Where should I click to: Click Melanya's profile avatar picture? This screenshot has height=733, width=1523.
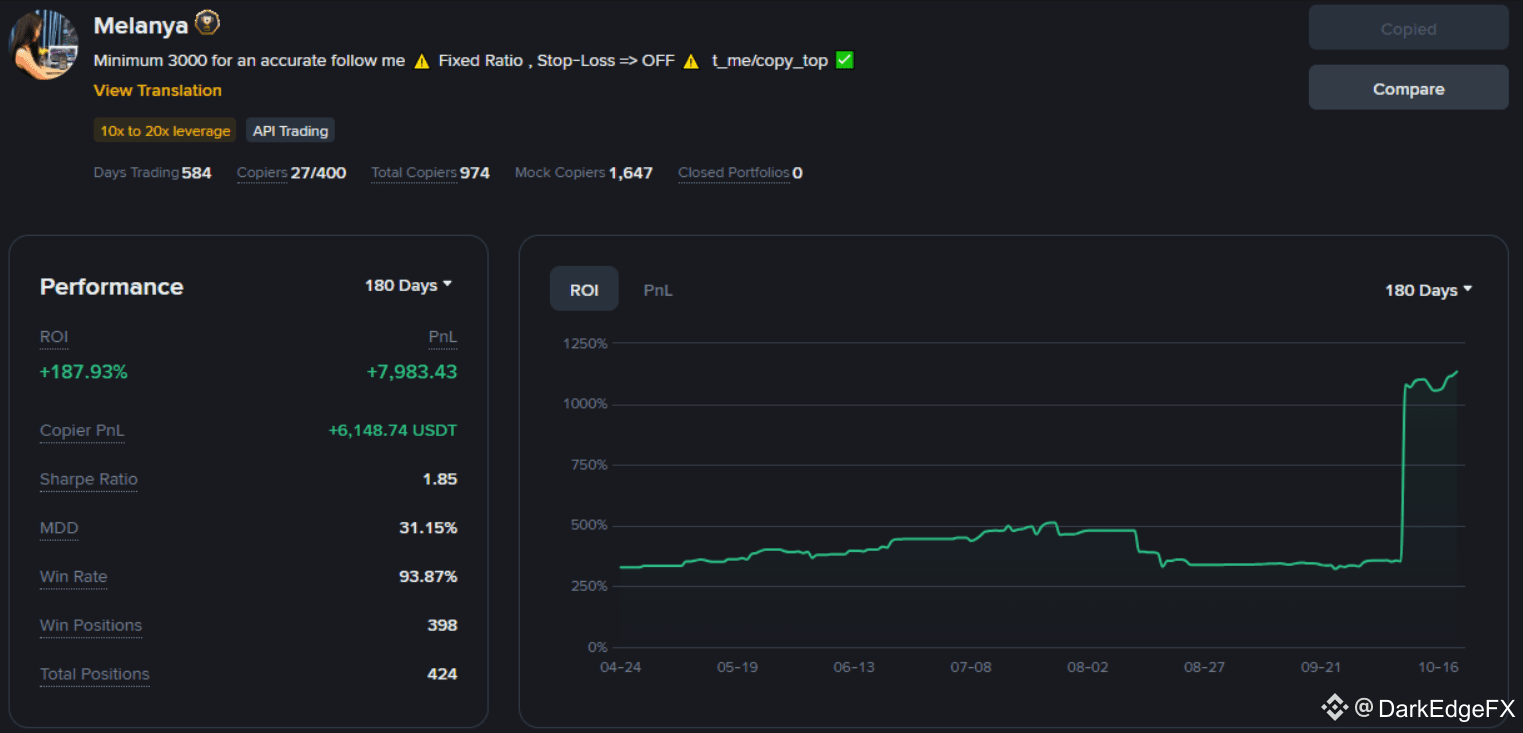[43, 45]
